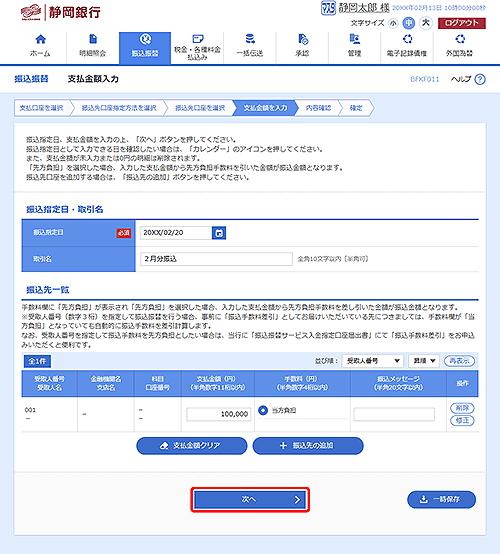Viewport: 500px width, 554px height.
Task: Open the 税金・各種料金払込み menu tab
Action: tap(197, 48)
